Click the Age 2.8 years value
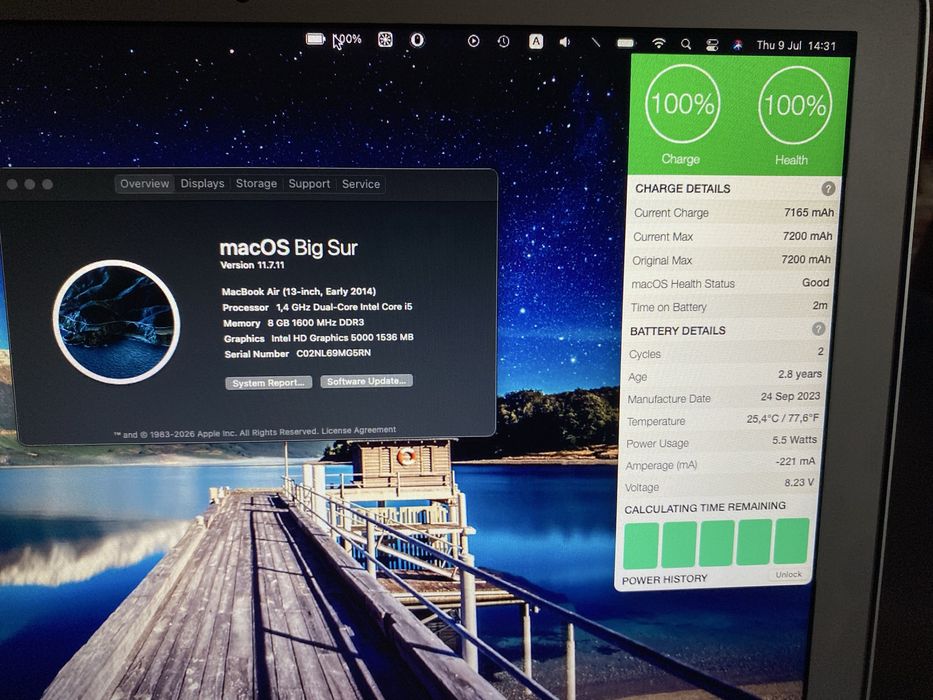The image size is (933, 700). pos(800,374)
